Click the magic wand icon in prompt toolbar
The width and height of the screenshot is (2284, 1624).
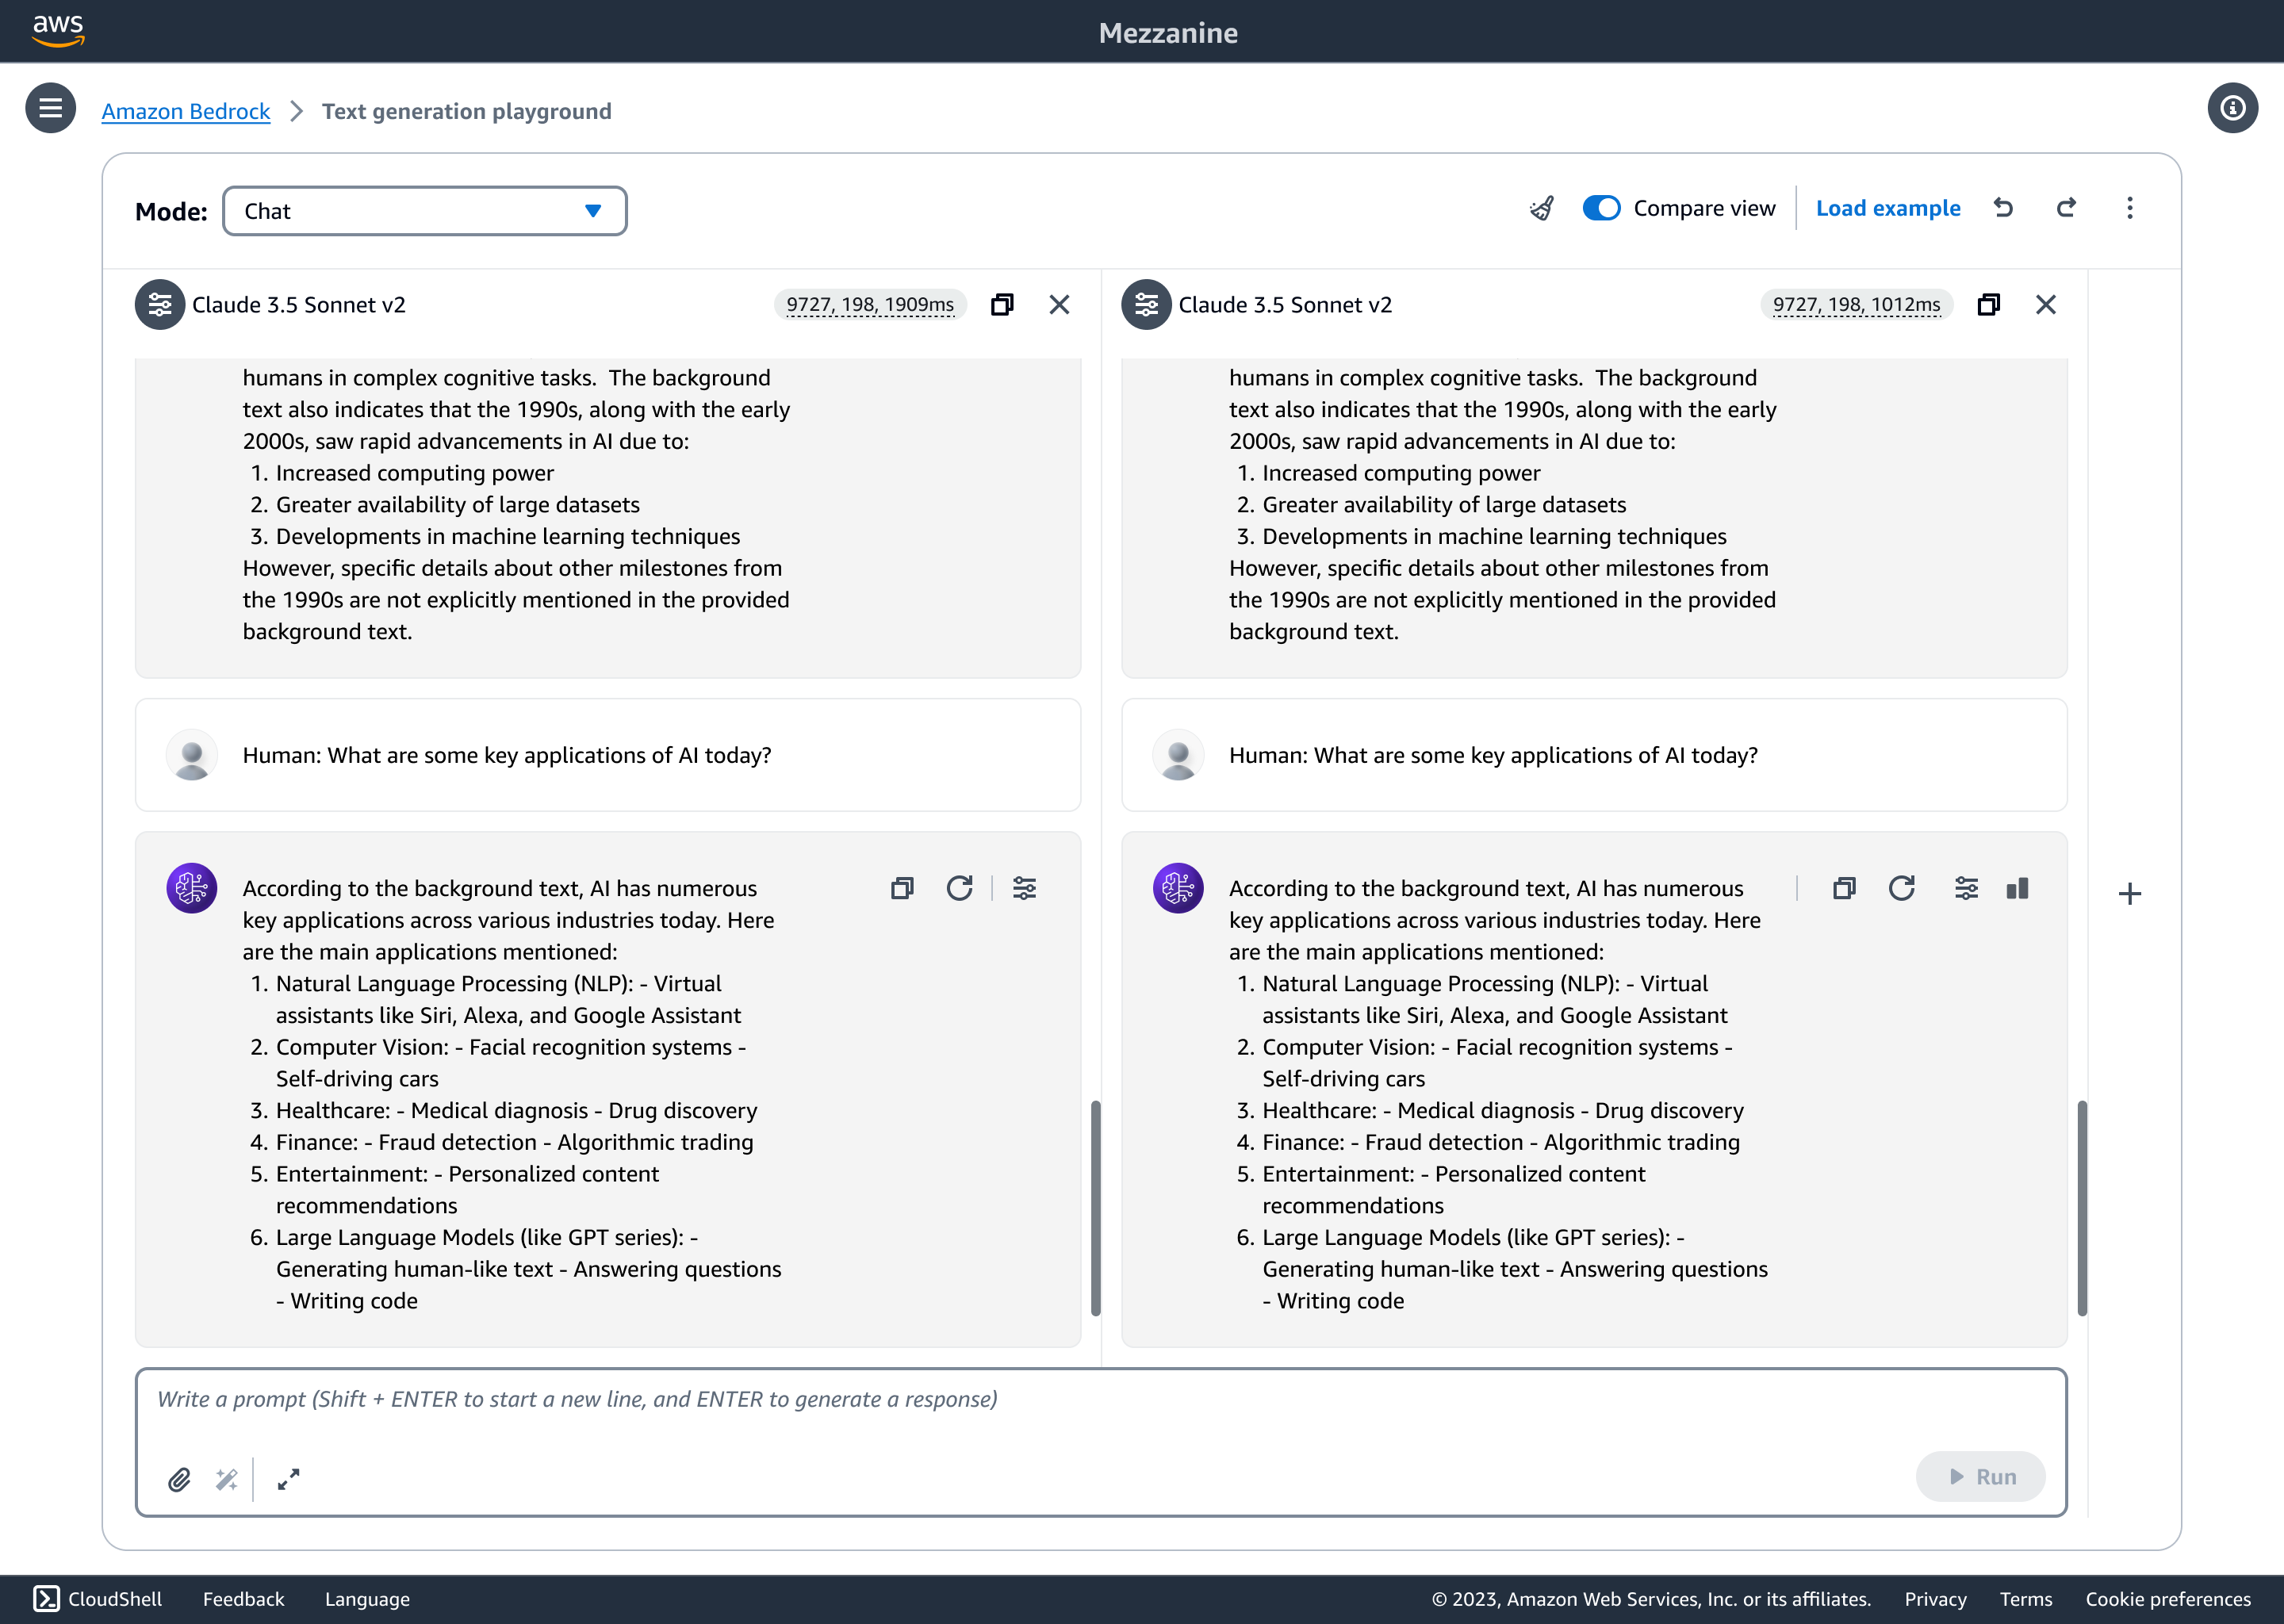pos(227,1478)
